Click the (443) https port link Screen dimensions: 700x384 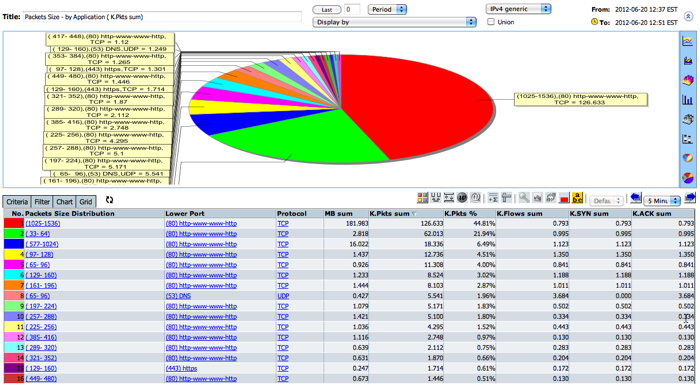click(181, 368)
